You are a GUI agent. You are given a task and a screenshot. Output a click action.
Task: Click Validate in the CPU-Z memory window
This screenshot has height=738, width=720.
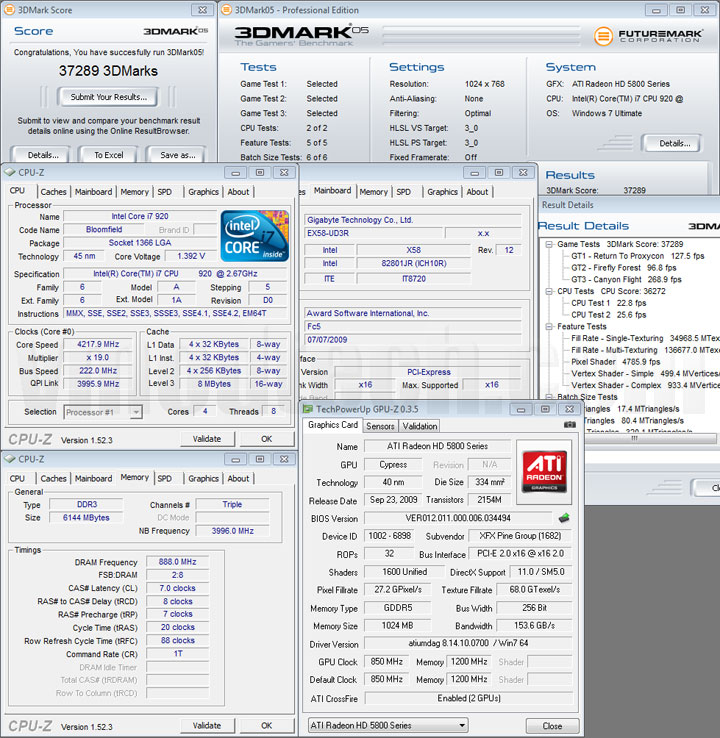[207, 725]
